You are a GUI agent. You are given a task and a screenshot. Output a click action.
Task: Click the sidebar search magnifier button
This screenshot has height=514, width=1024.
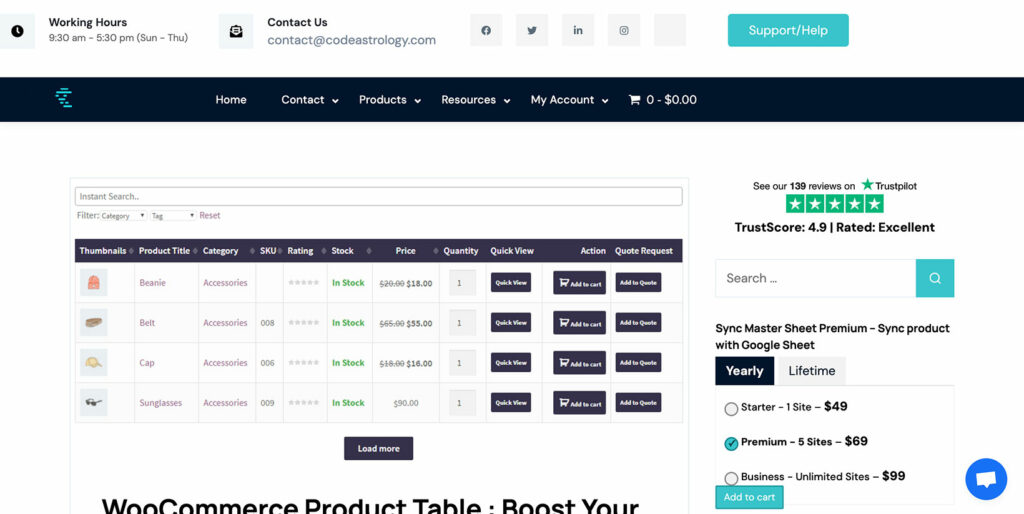[935, 278]
